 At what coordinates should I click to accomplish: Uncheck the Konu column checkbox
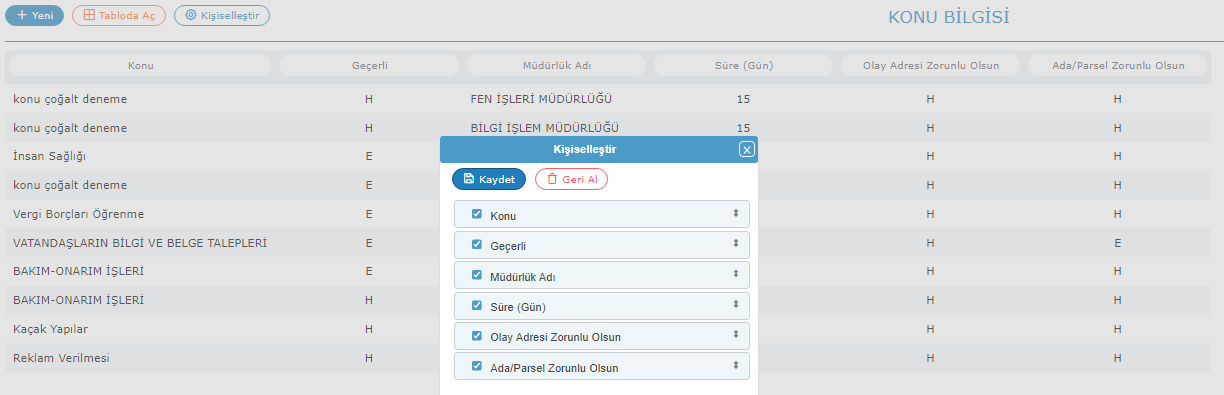(x=477, y=214)
